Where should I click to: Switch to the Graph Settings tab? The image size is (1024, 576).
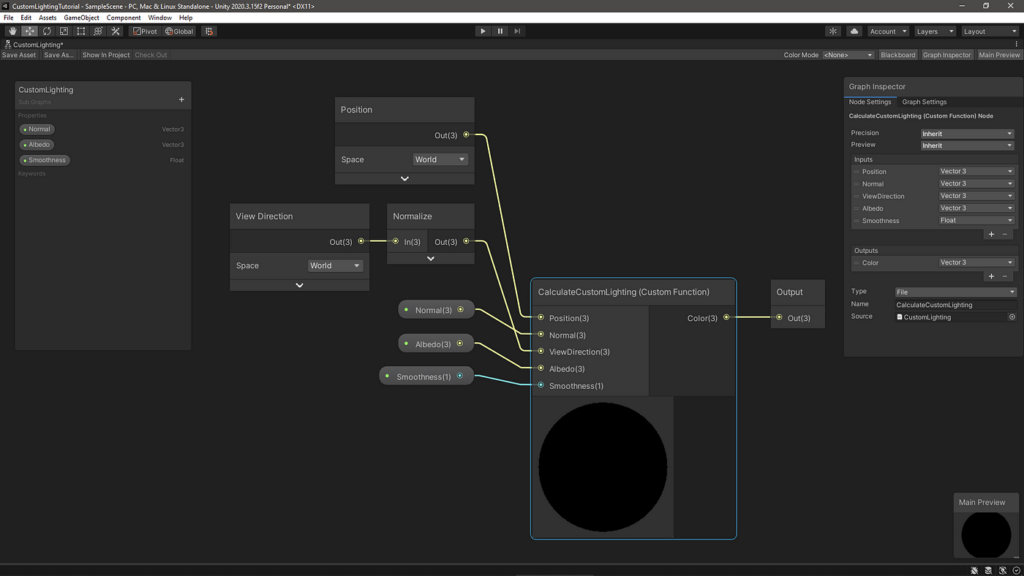(924, 102)
